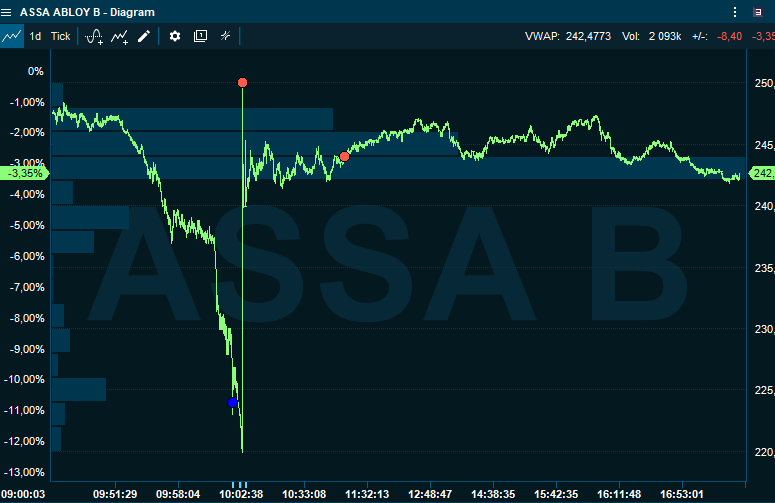Click the 16:53:01 time label

[x=682, y=494]
